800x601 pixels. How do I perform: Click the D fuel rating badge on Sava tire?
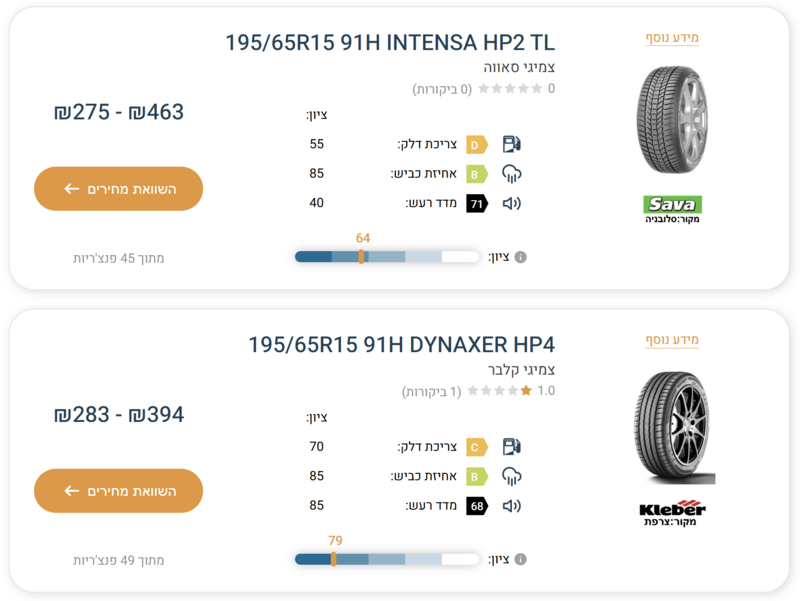(477, 145)
